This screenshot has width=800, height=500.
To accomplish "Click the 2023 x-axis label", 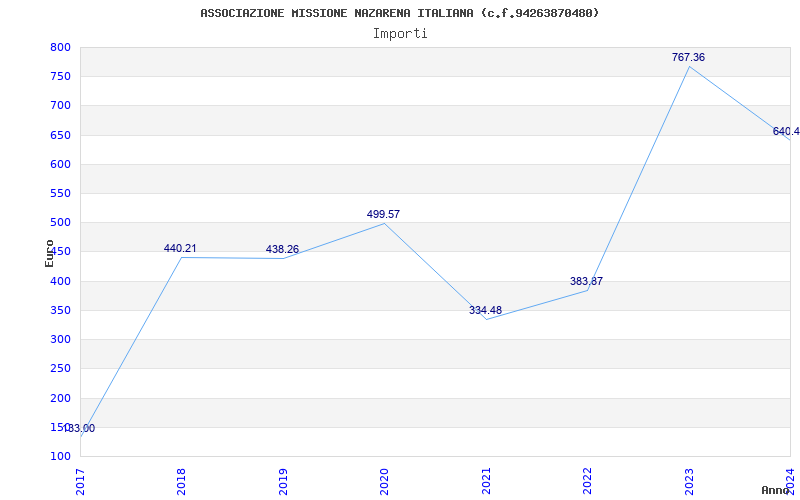I will [689, 481].
